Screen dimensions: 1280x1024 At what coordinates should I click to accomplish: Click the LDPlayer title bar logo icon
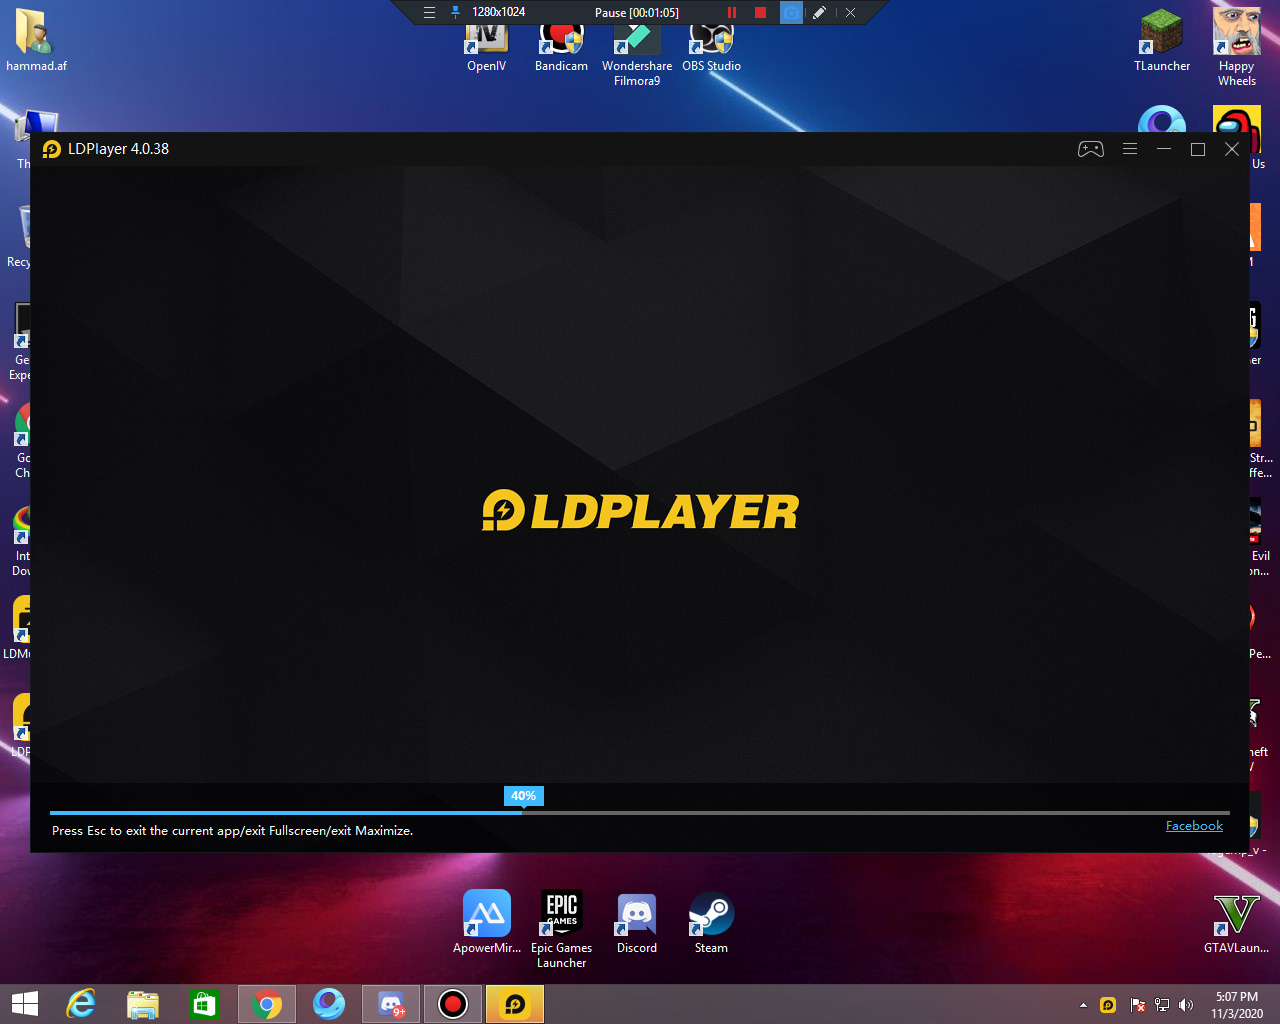[52, 149]
